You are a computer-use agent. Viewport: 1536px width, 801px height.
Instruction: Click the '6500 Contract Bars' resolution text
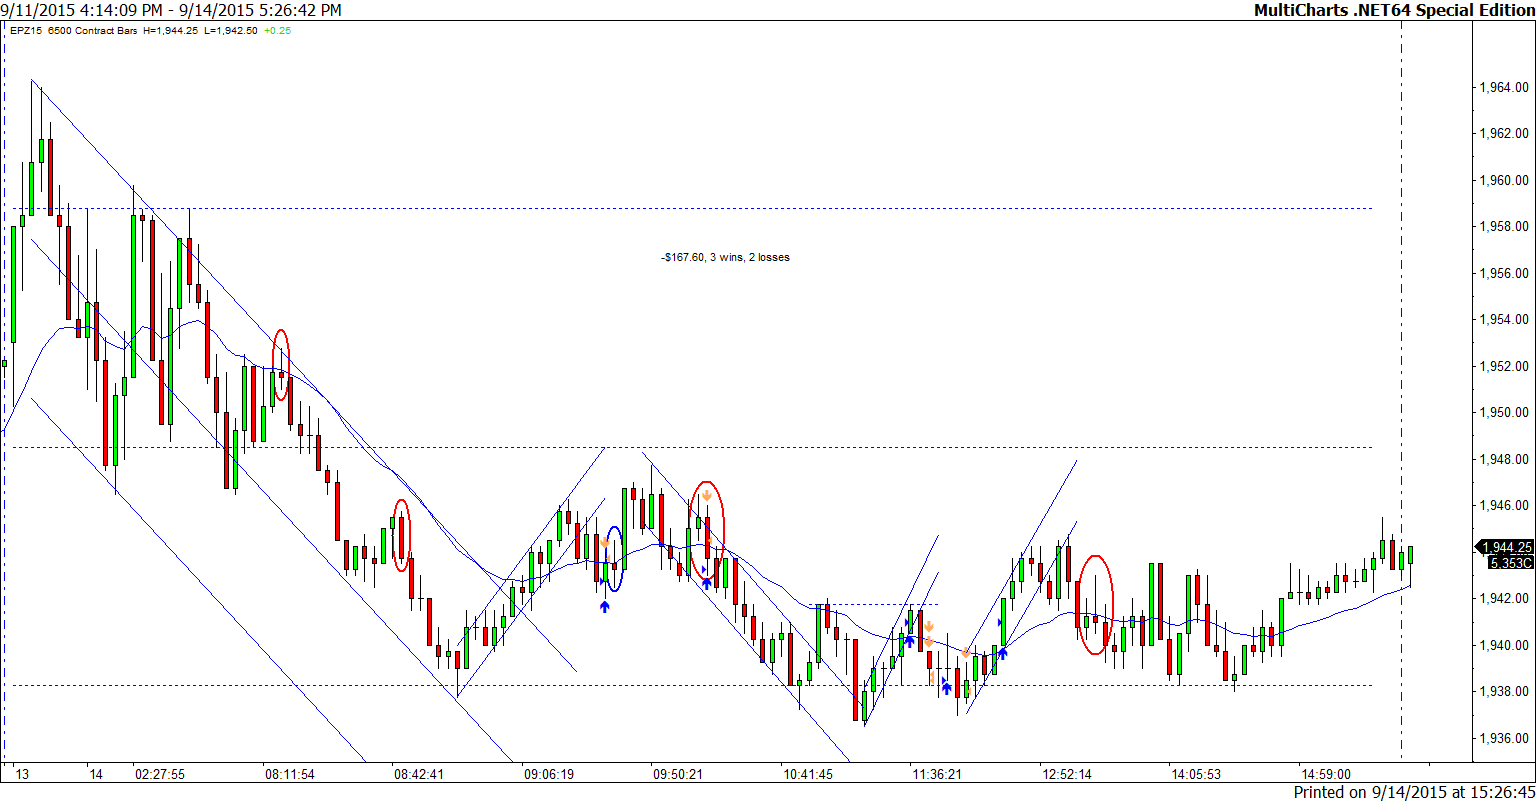click(94, 31)
